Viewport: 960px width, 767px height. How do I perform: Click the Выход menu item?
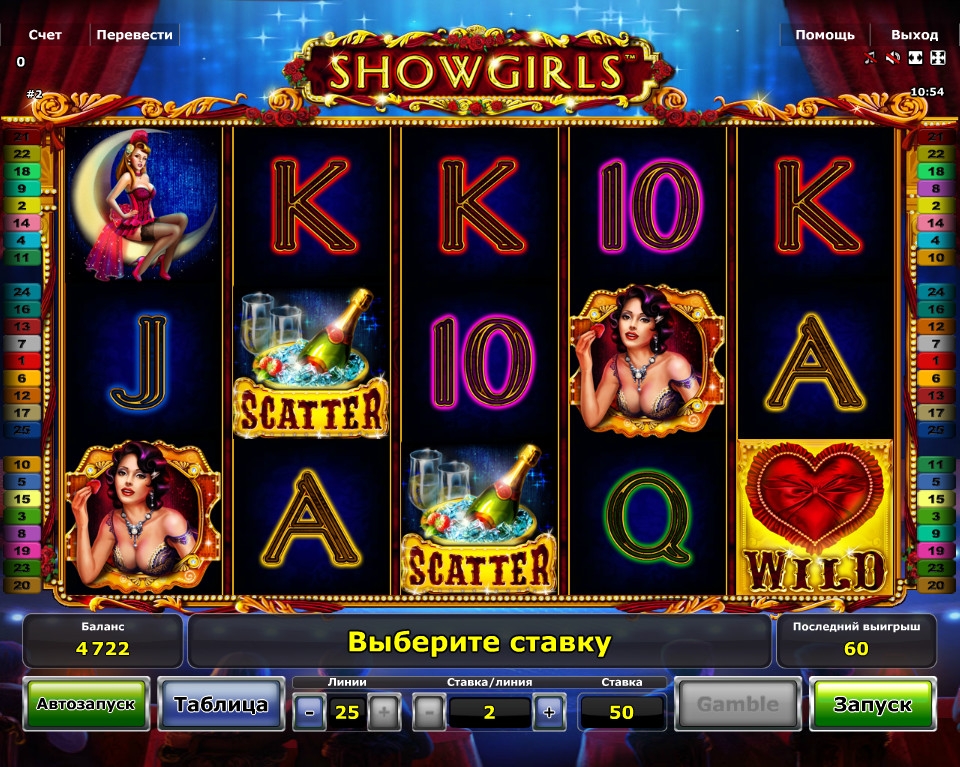coord(914,35)
